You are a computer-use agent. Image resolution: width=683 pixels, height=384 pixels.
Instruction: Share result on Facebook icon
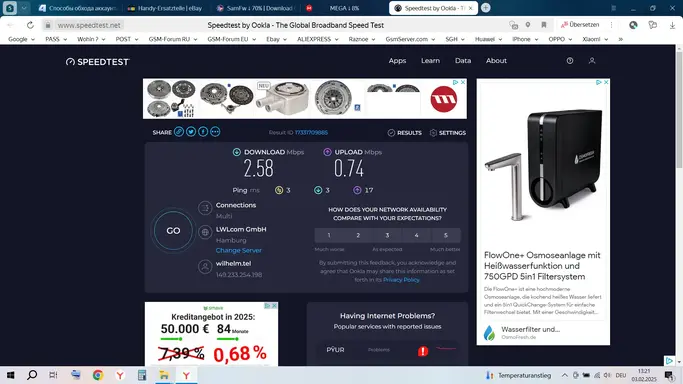(x=203, y=131)
